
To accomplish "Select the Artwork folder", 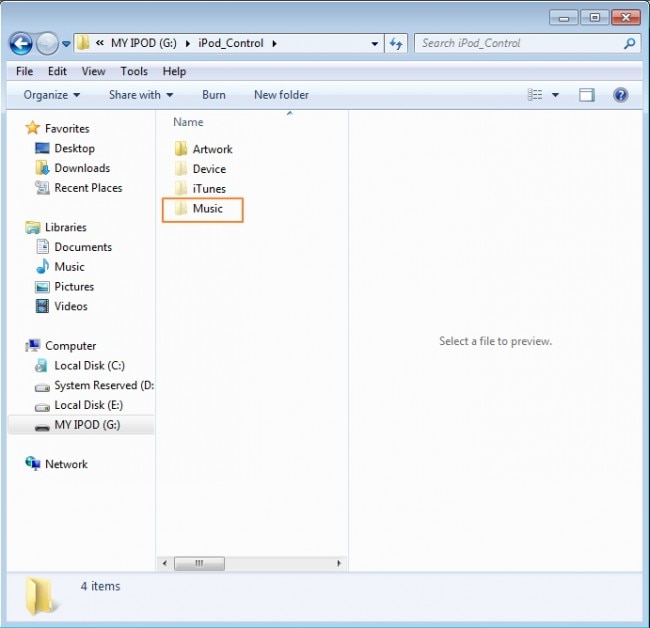I will pos(204,149).
